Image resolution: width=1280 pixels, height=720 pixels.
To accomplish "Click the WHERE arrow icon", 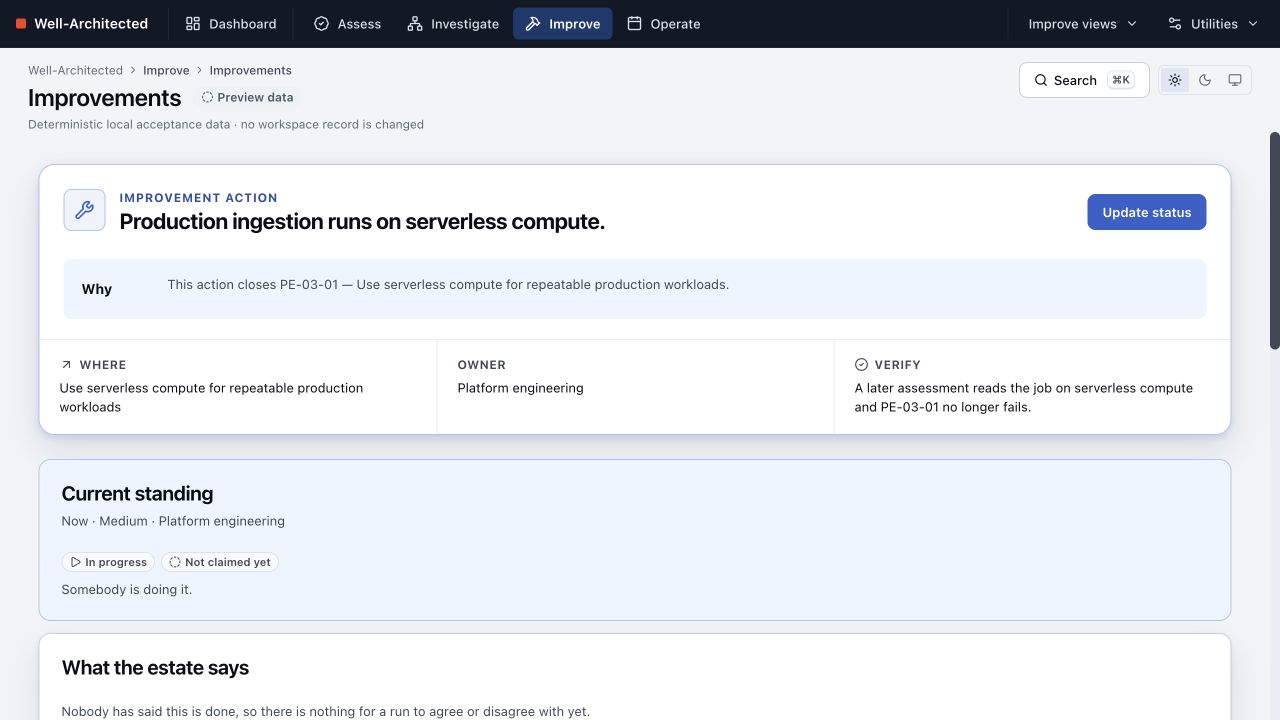I will click(x=66, y=365).
